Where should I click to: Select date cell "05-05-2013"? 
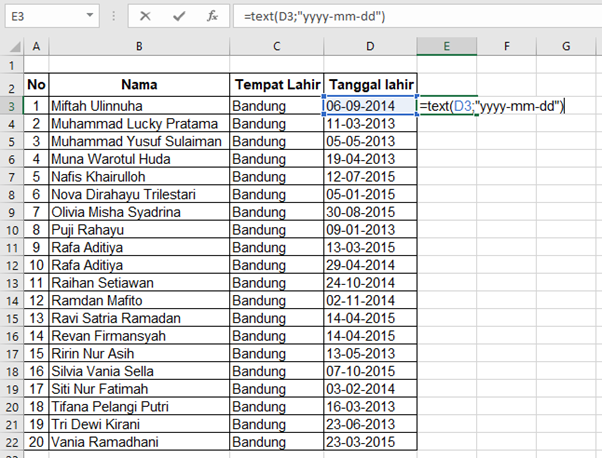[370, 141]
